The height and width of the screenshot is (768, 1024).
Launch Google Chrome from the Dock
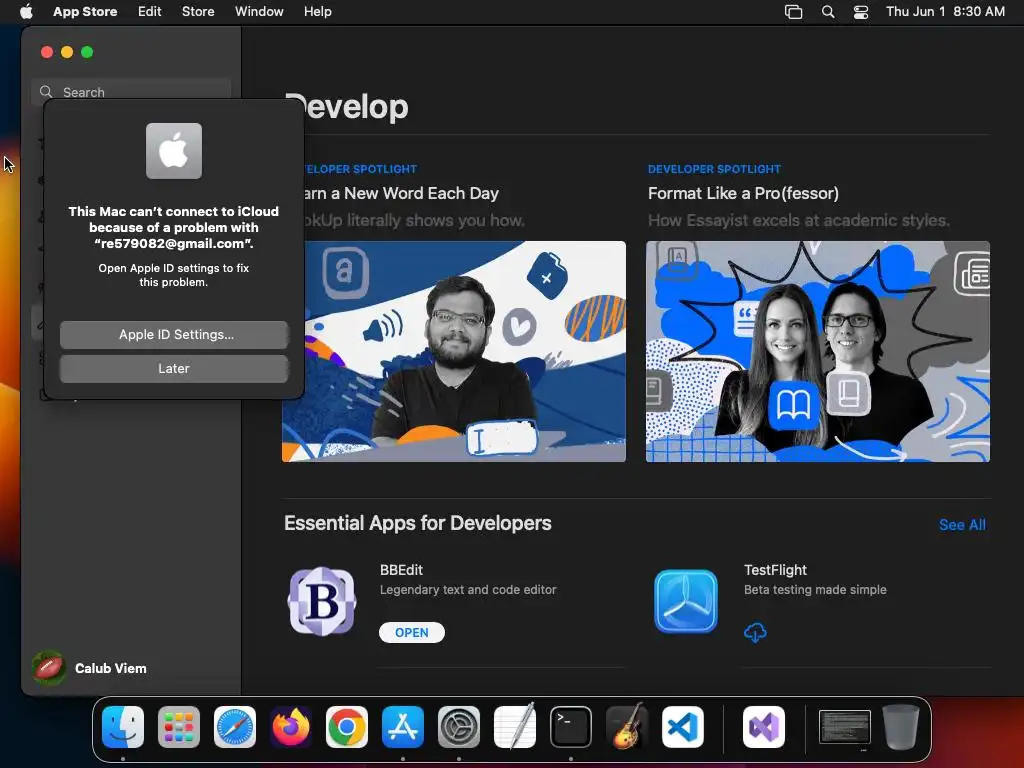point(347,727)
